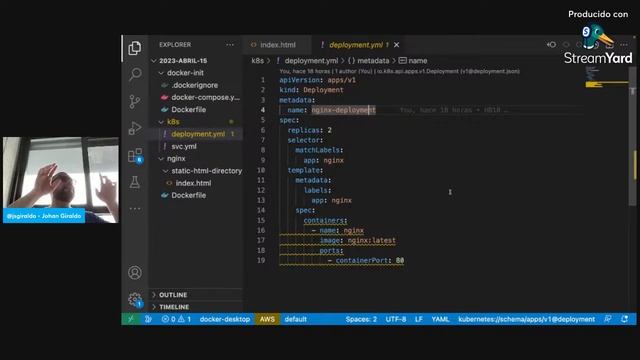Image resolution: width=640 pixels, height=360 pixels.
Task: Open the editor timeline icon in title actions
Action: coord(551,44)
